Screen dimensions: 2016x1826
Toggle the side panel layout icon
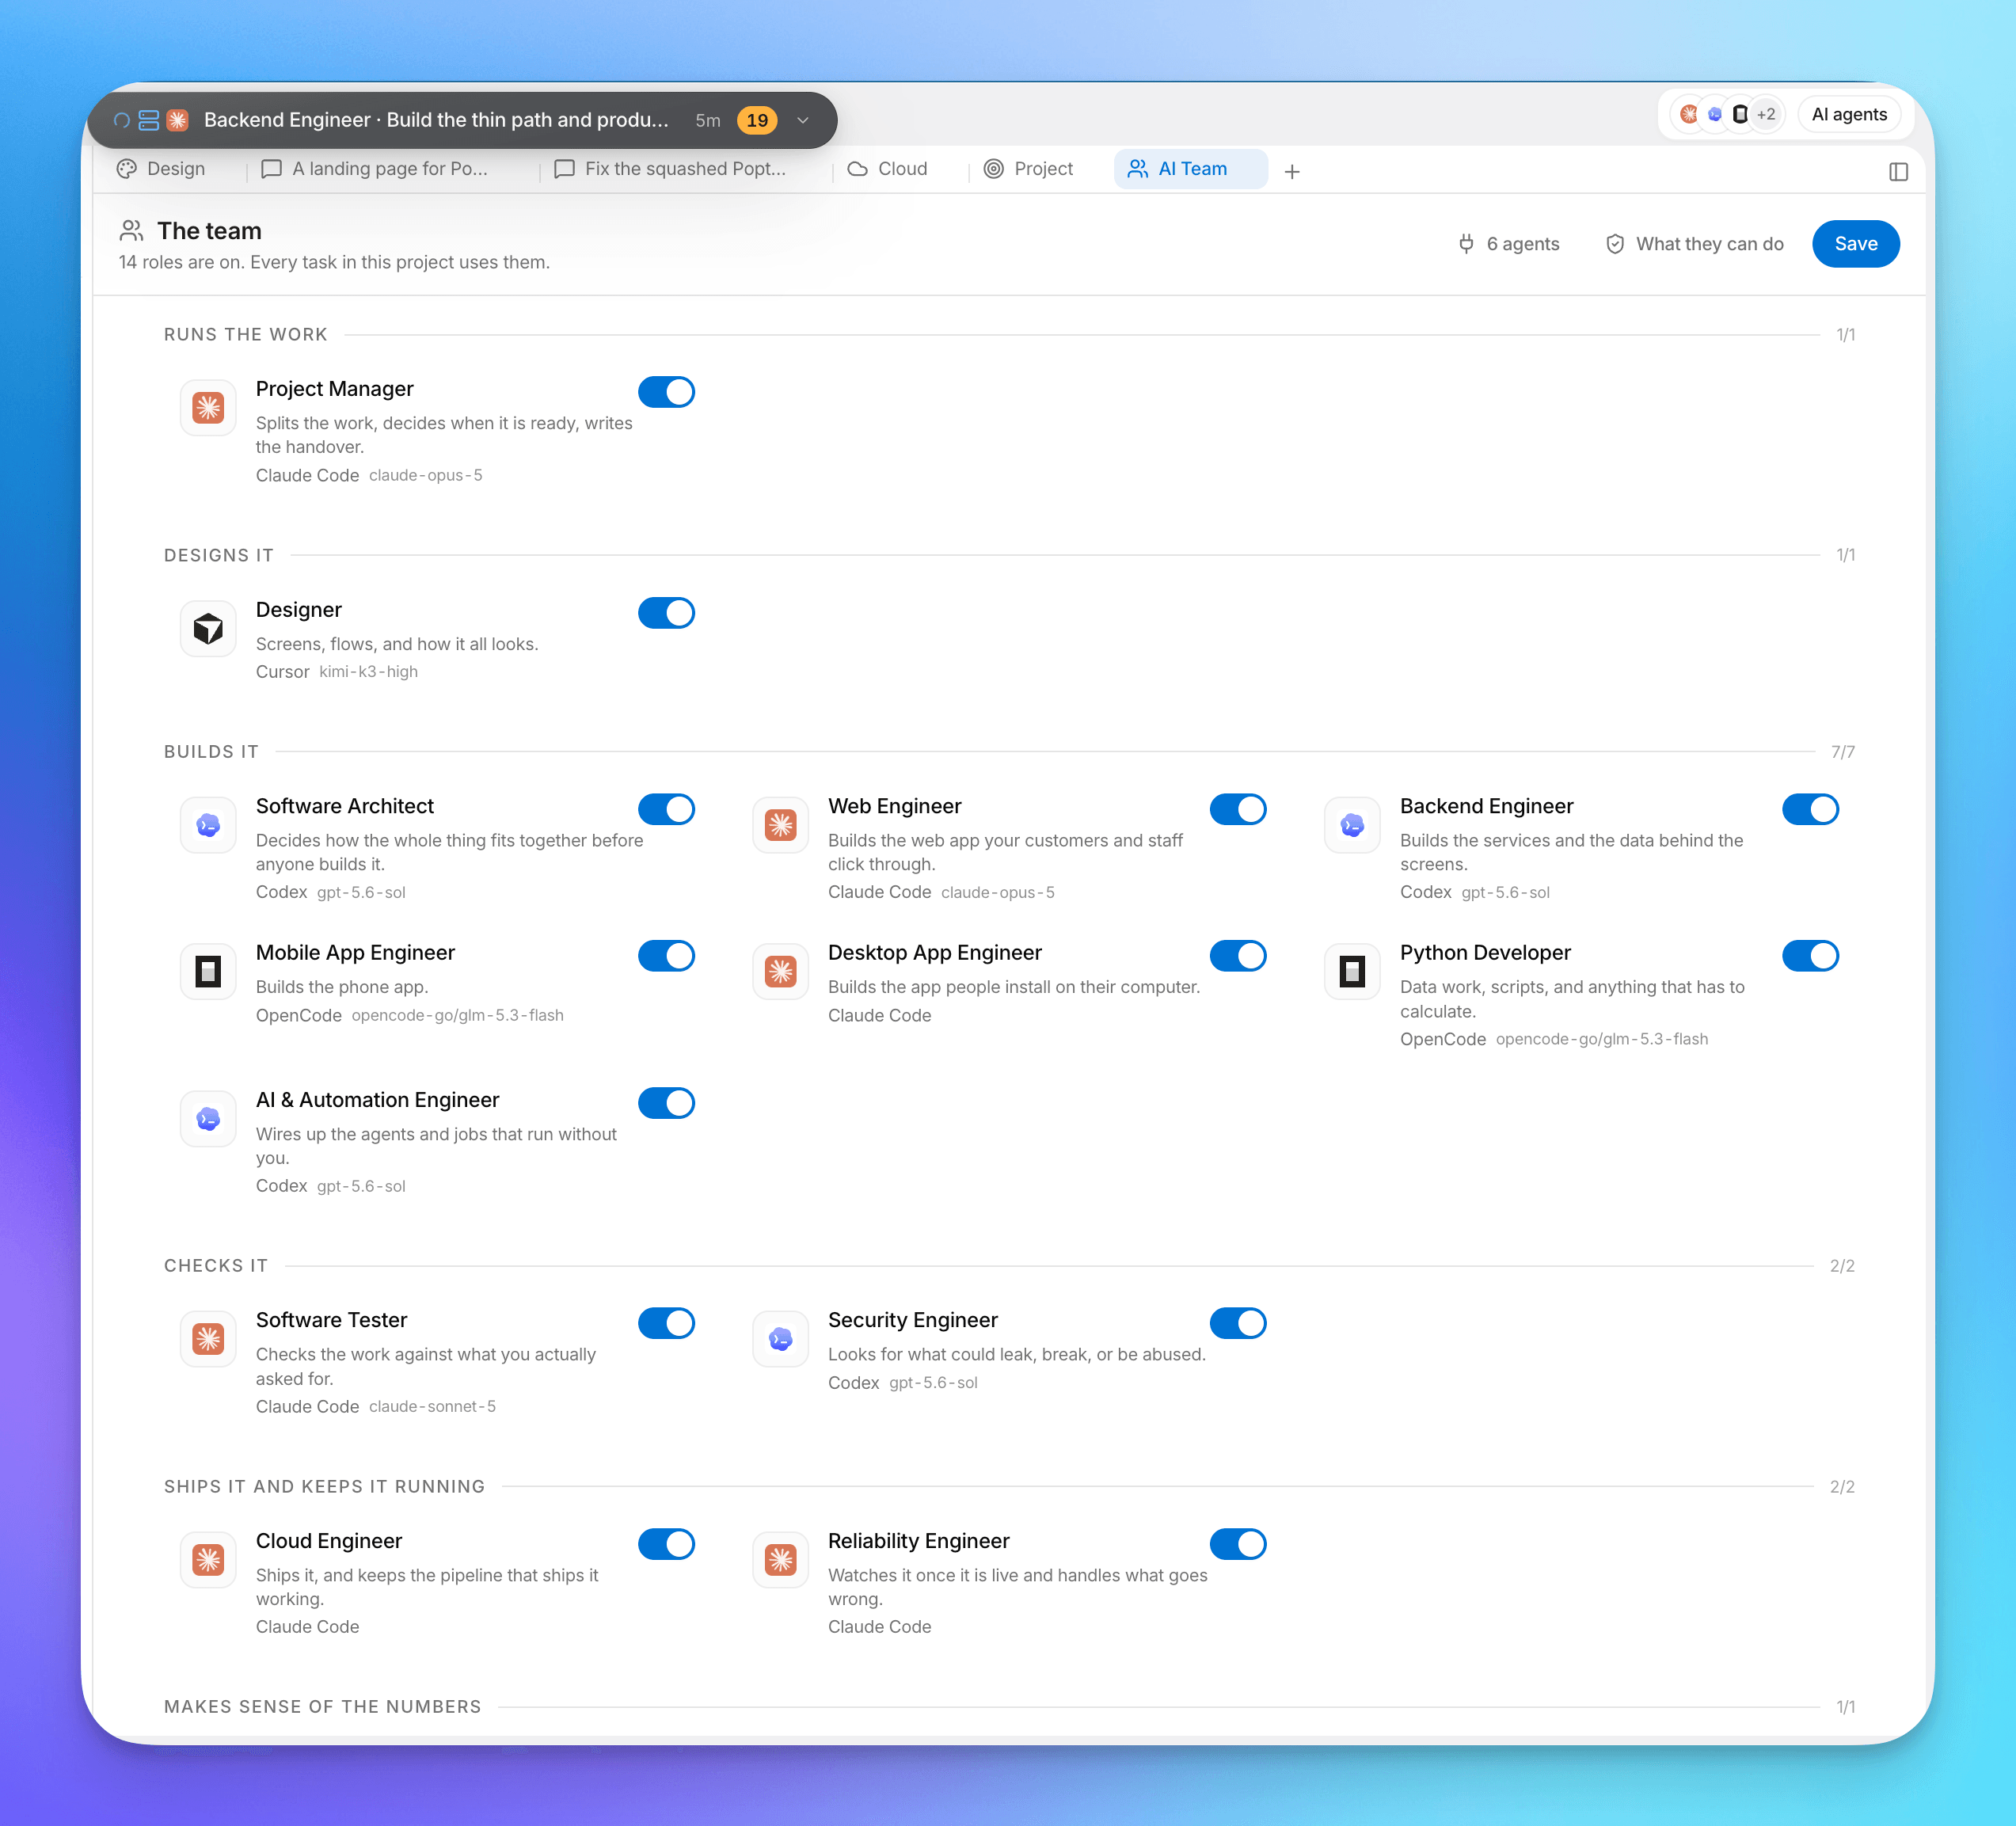(x=1898, y=171)
